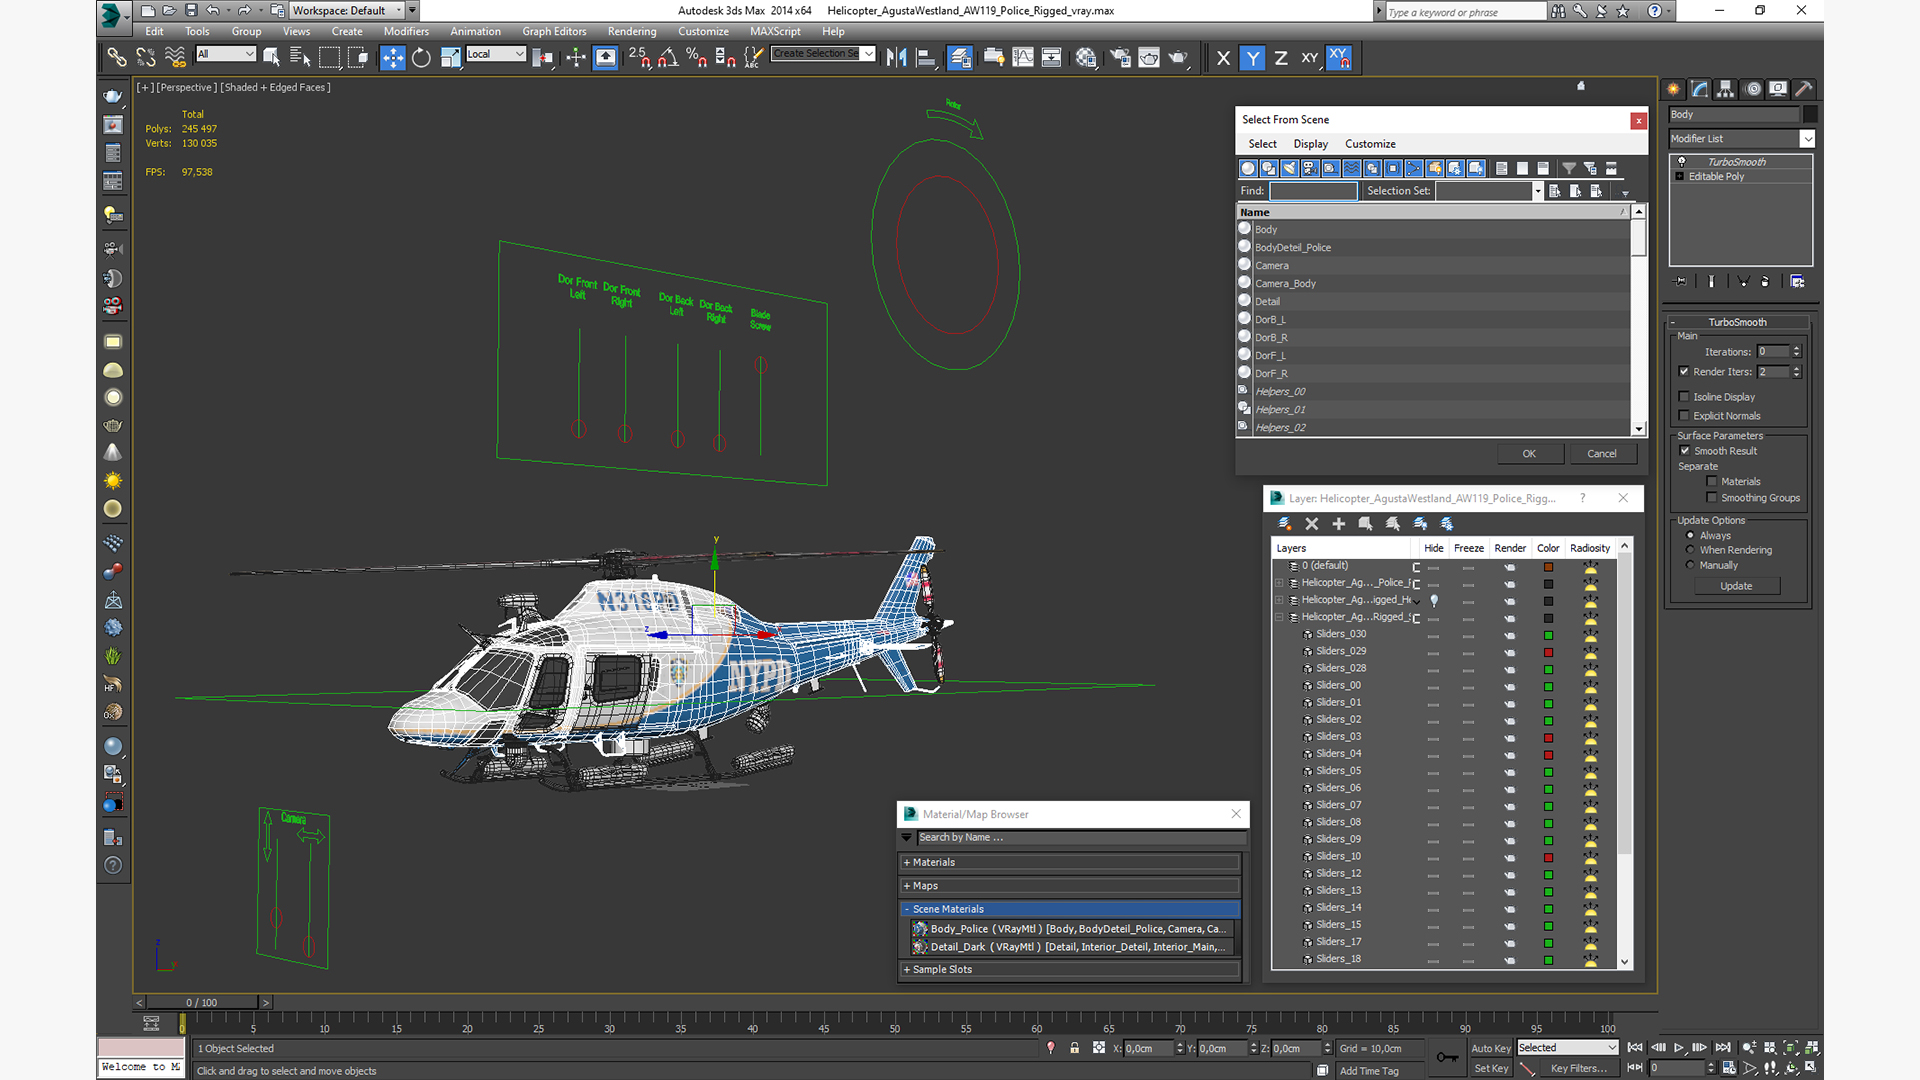
Task: Click the Set Key button
Action: click(x=1490, y=1069)
